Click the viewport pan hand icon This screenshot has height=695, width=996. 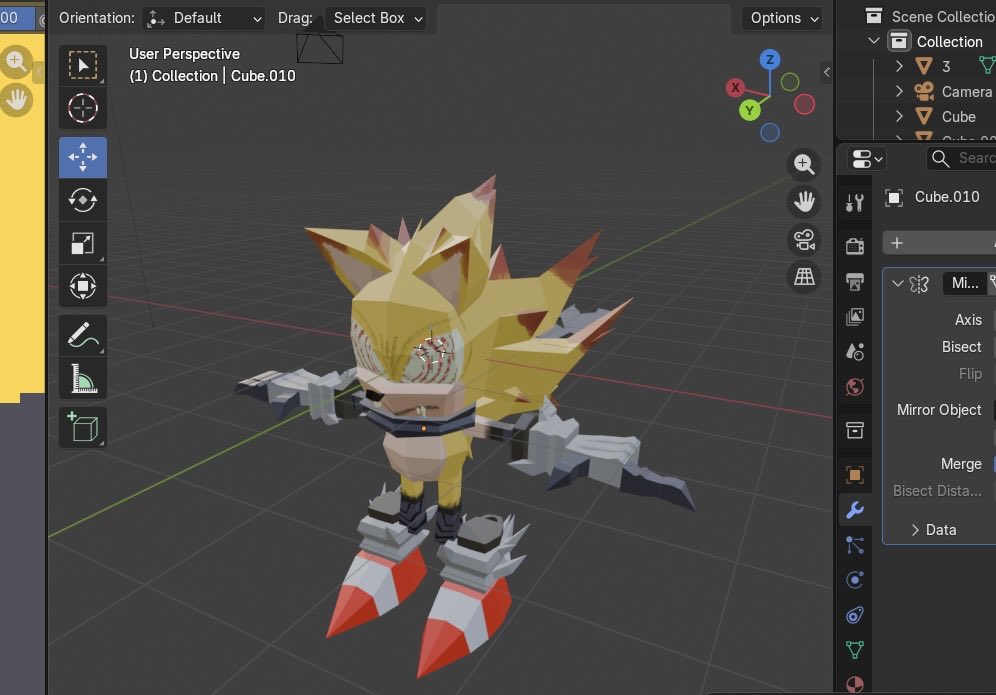click(804, 202)
